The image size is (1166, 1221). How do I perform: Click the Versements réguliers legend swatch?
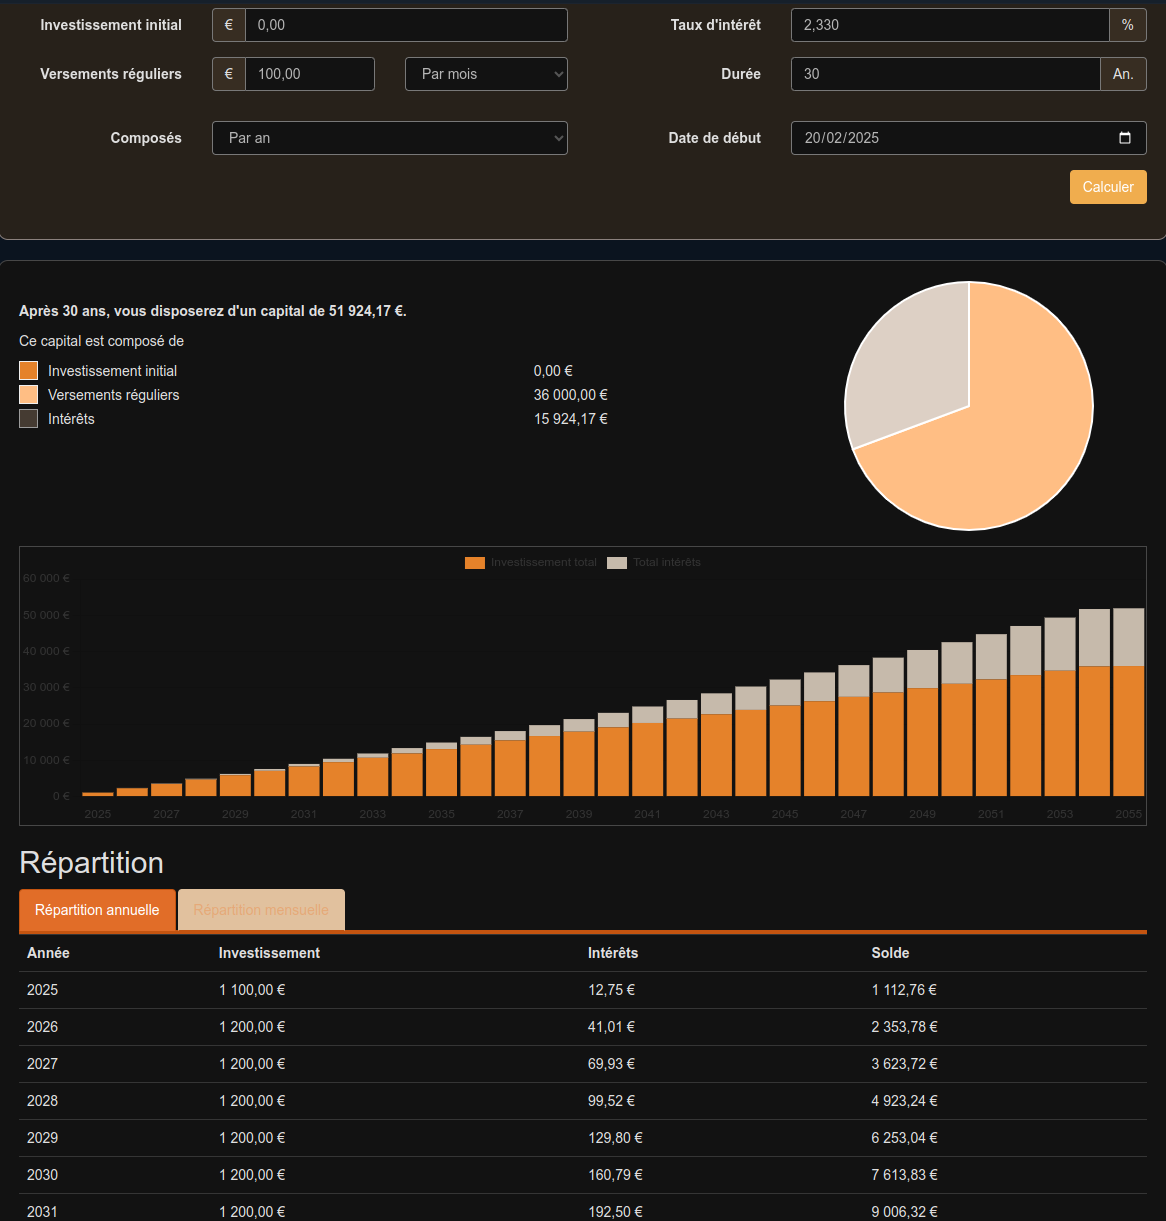(29, 395)
